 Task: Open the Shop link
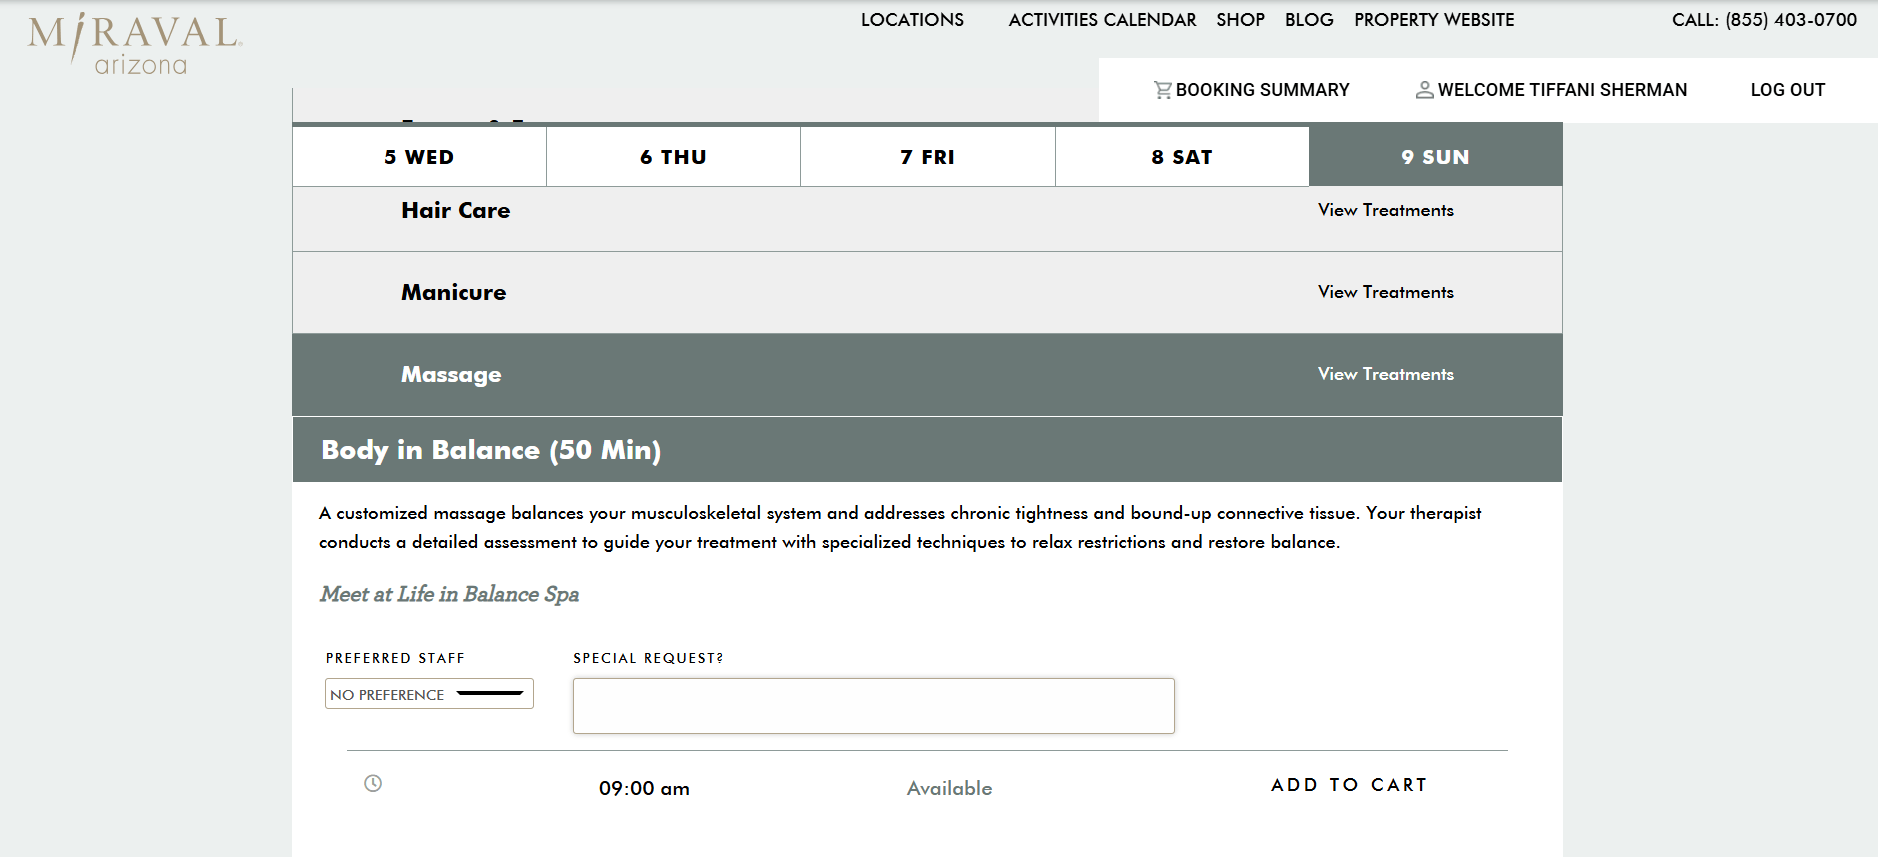1240,20
